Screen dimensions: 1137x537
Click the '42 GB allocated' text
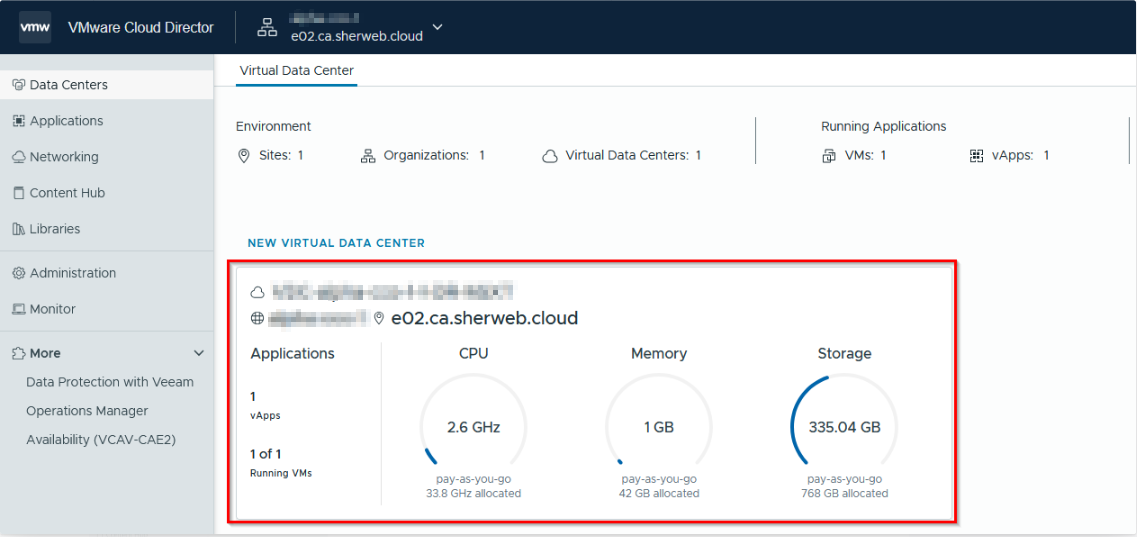659,494
